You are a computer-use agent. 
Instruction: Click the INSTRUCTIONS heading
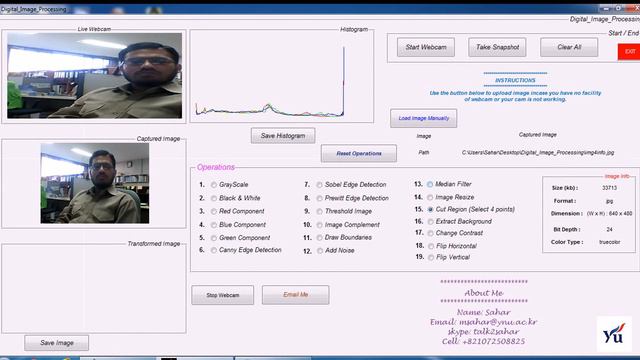(515, 80)
